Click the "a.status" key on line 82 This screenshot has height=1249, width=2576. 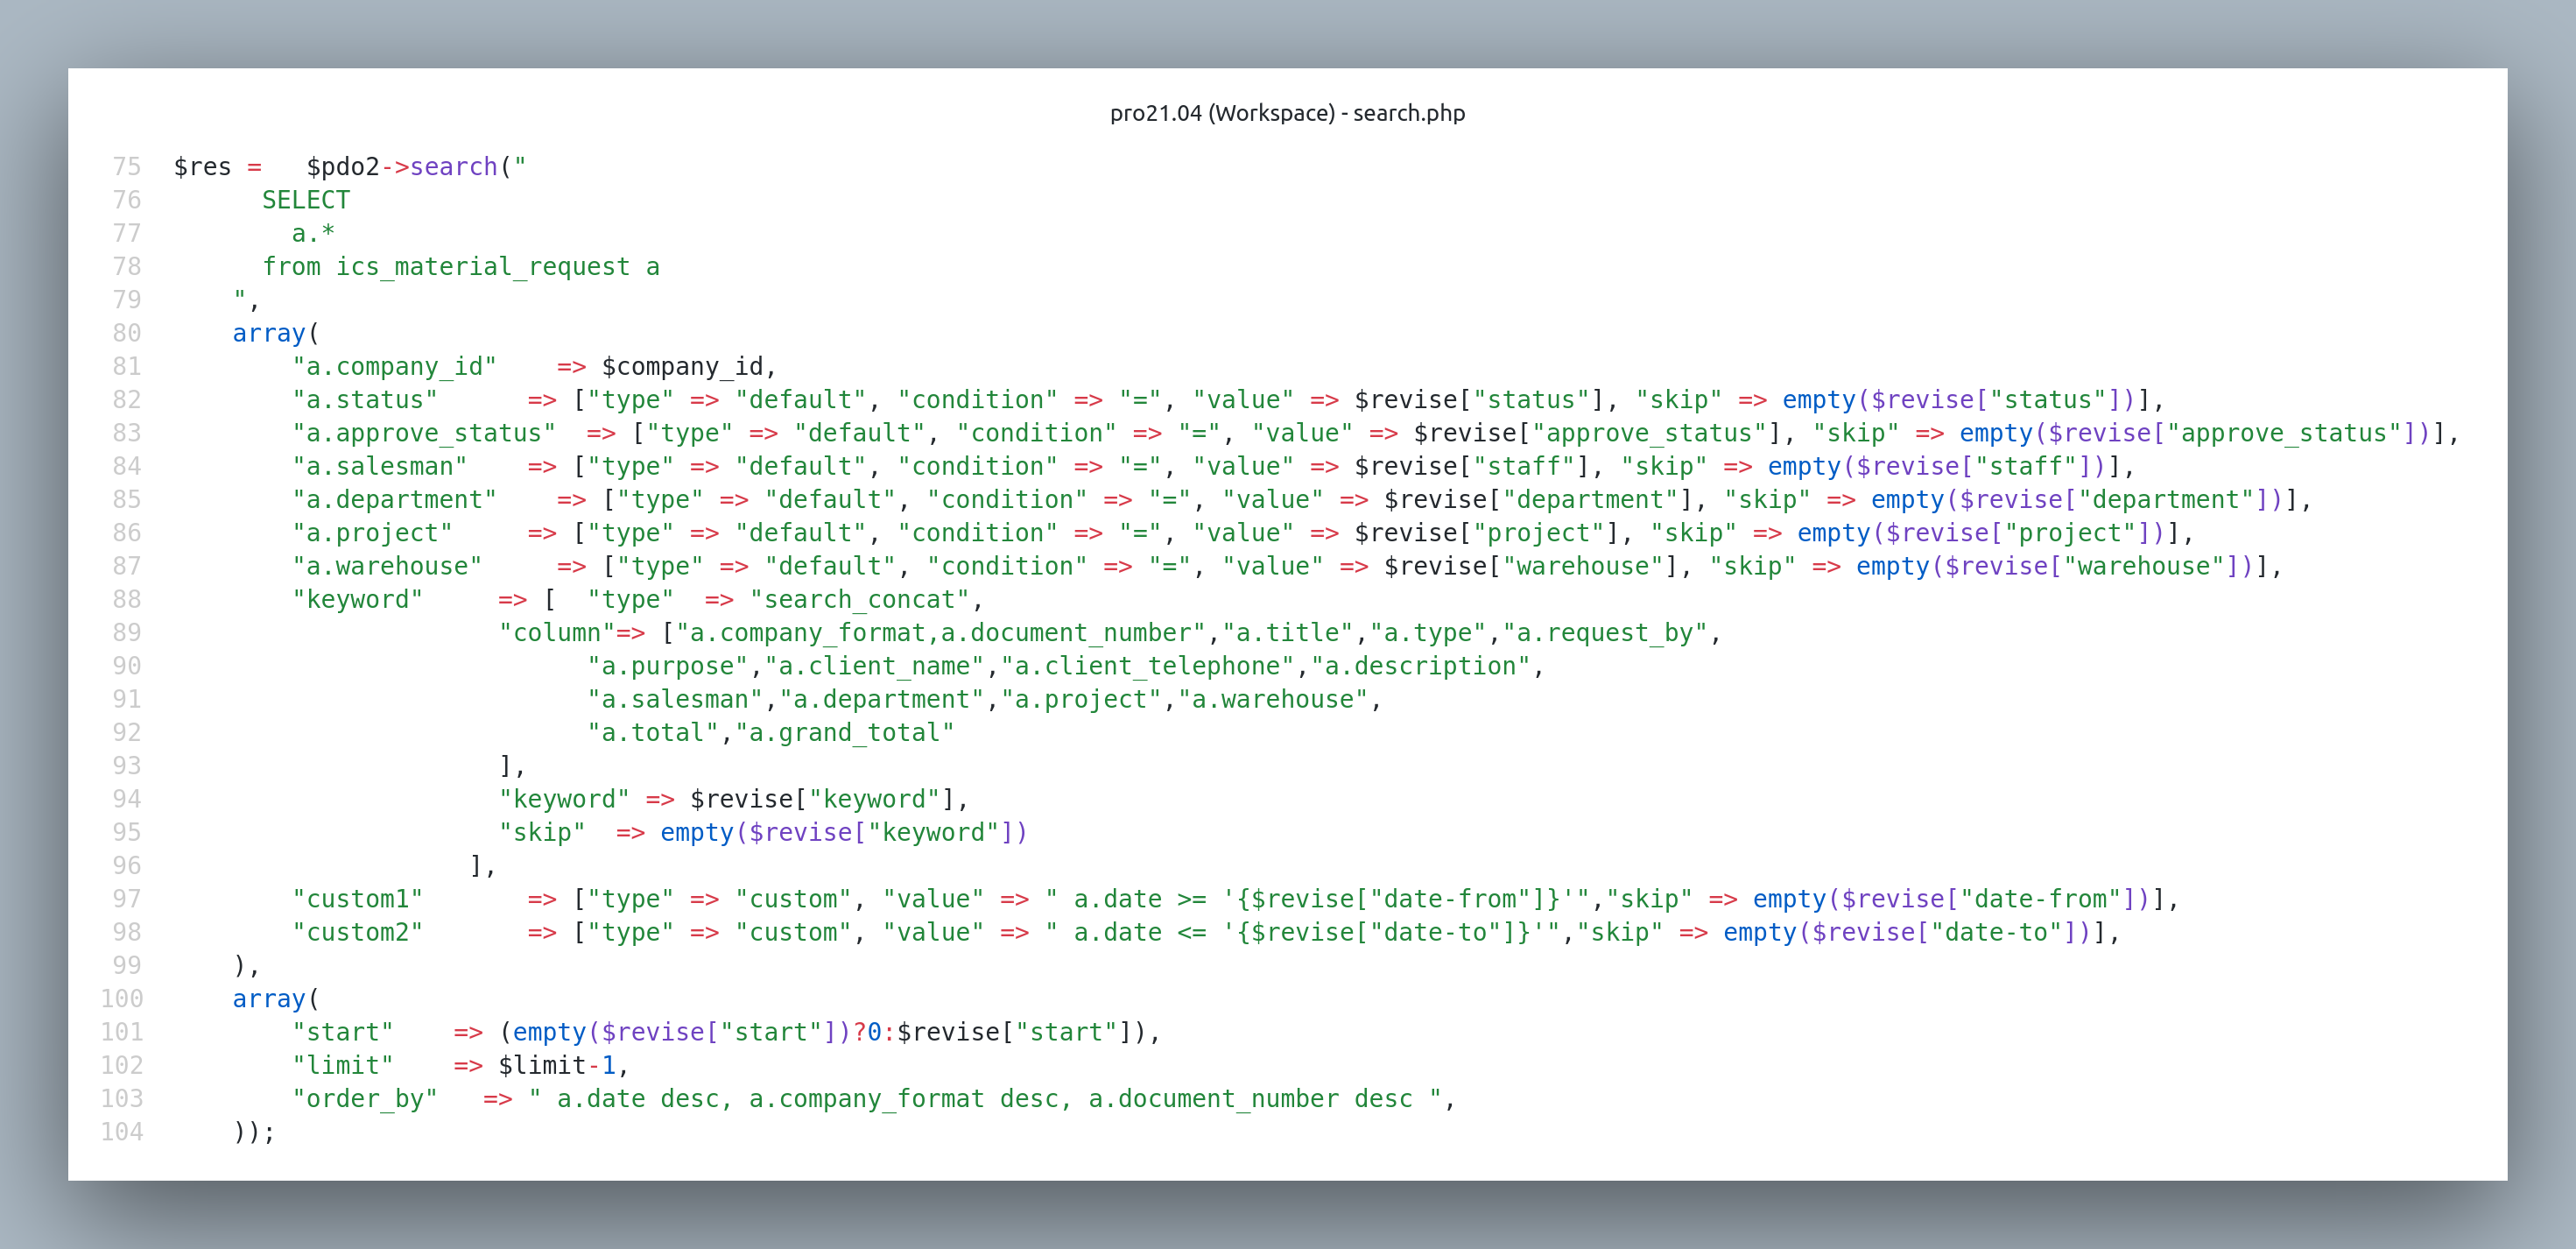pos(365,399)
